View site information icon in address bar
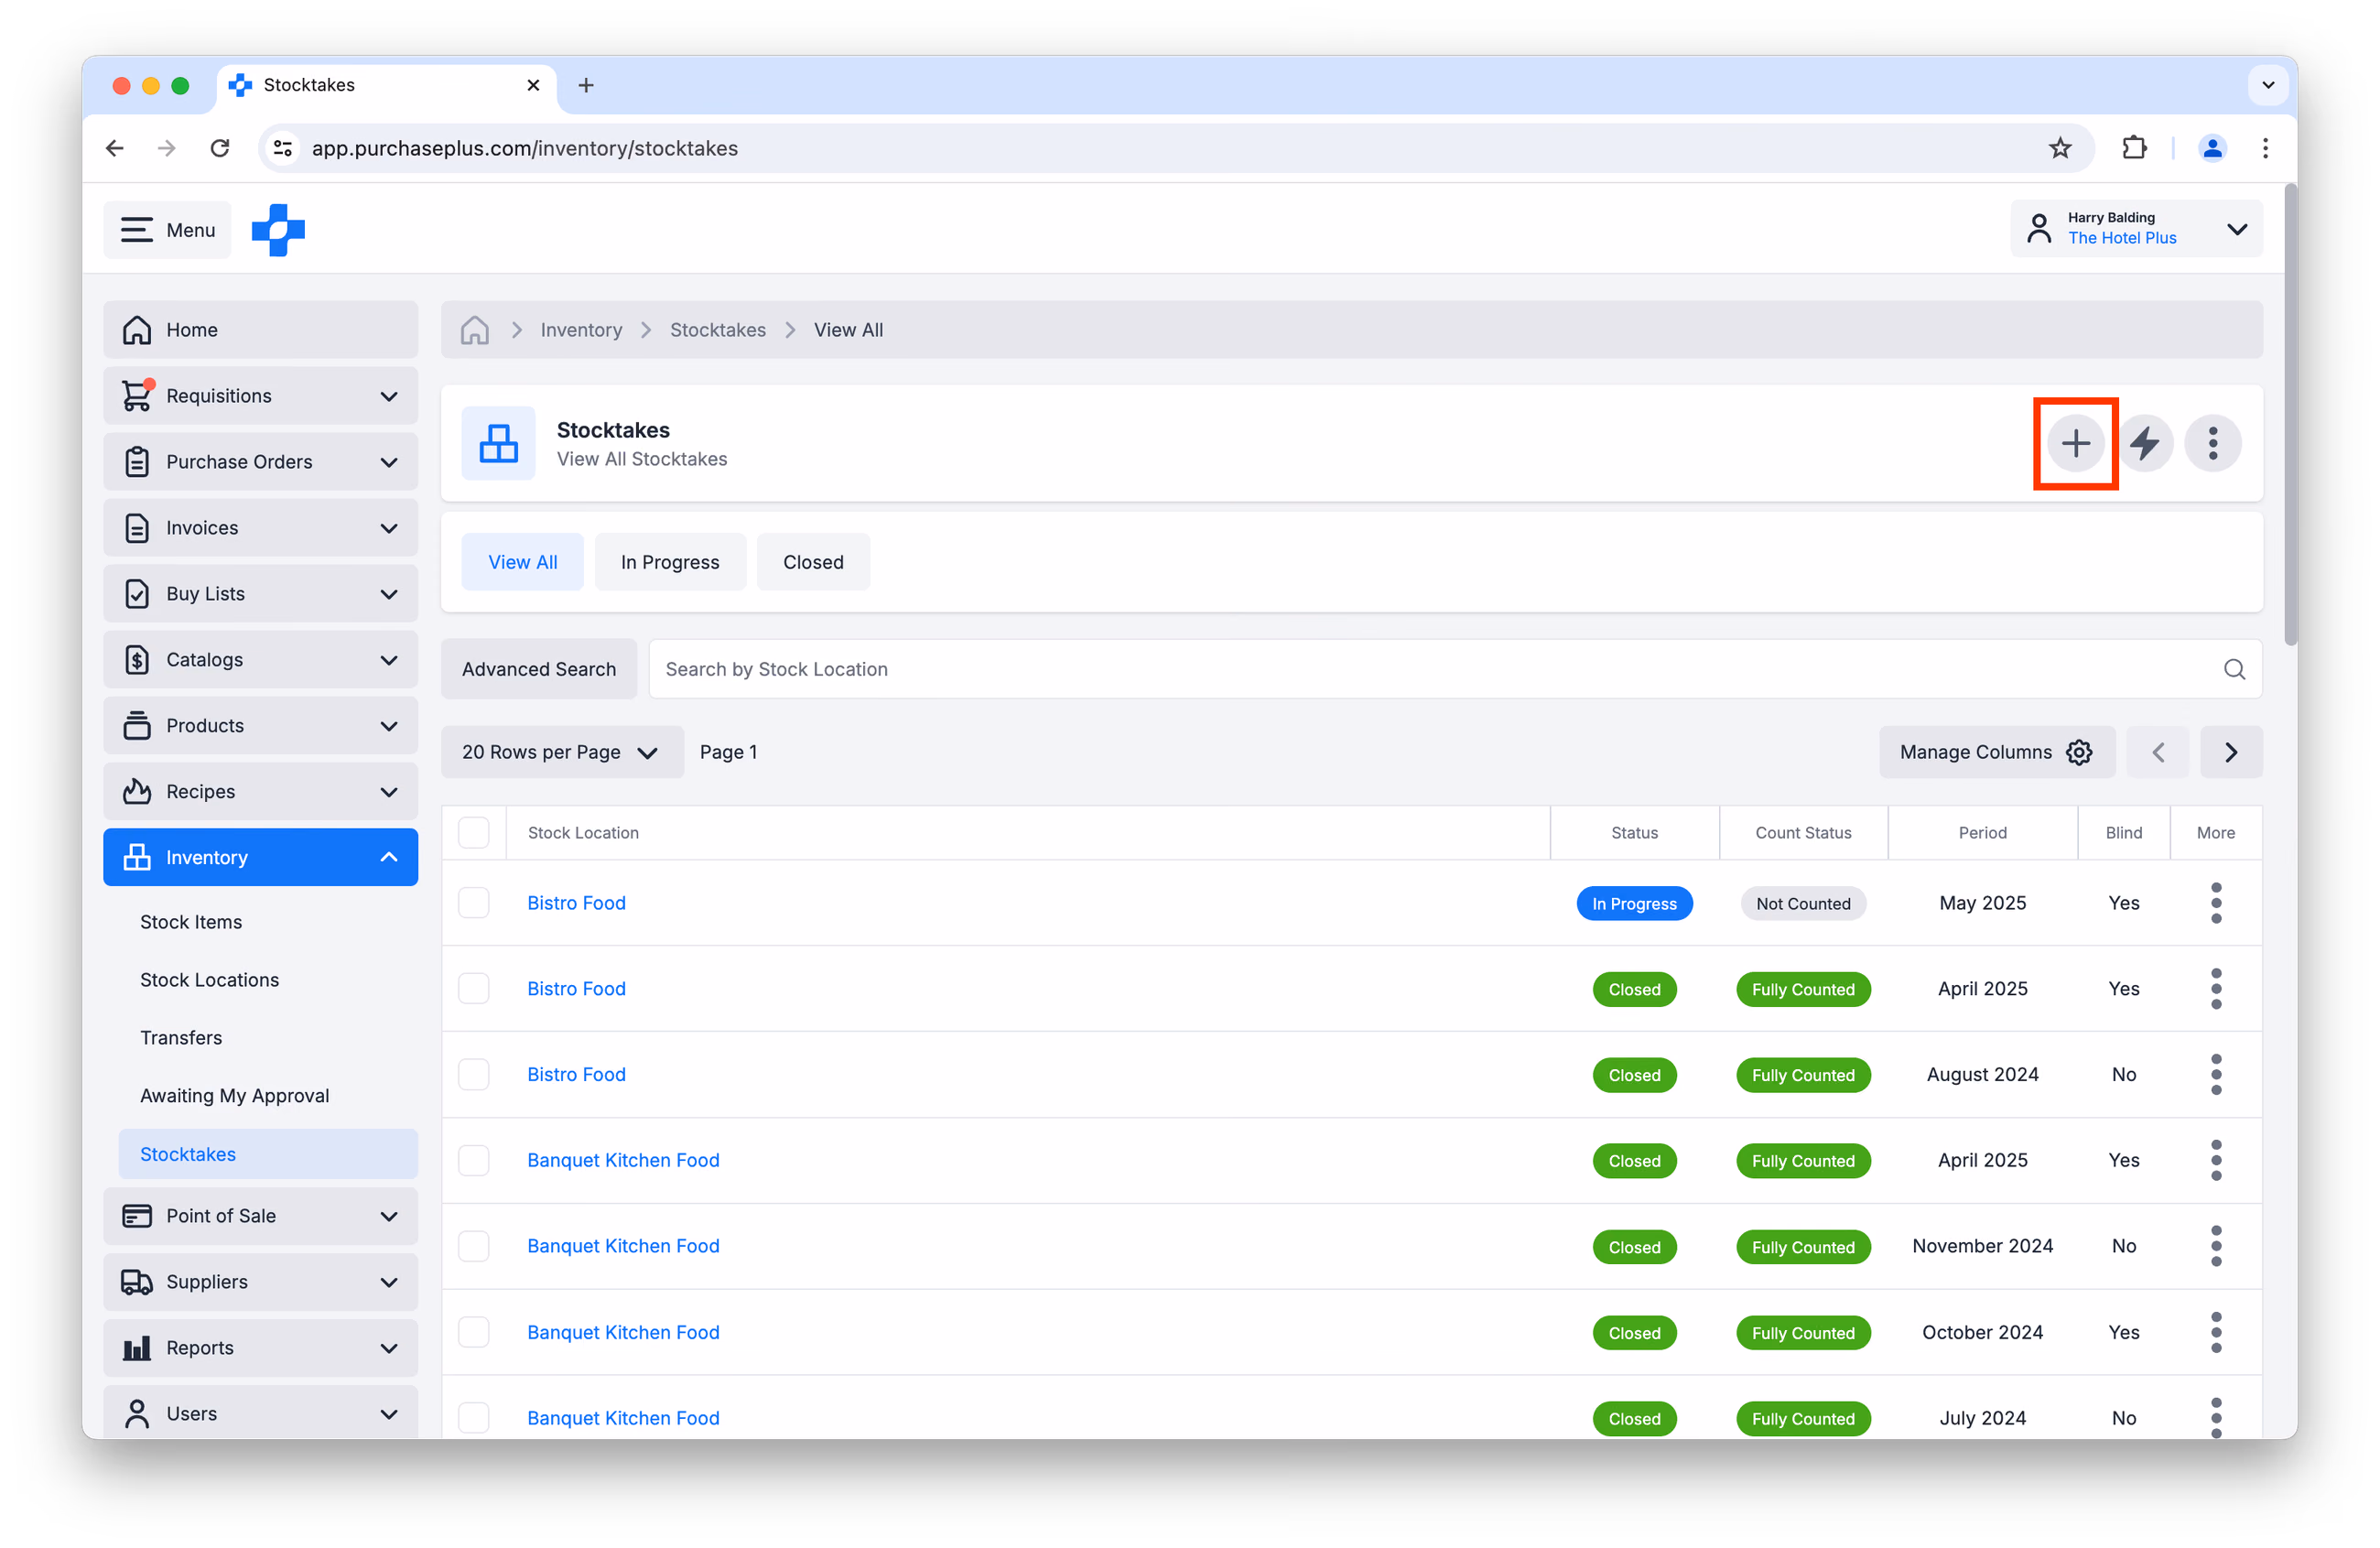Viewport: 2380px width, 1548px height. coord(283,148)
